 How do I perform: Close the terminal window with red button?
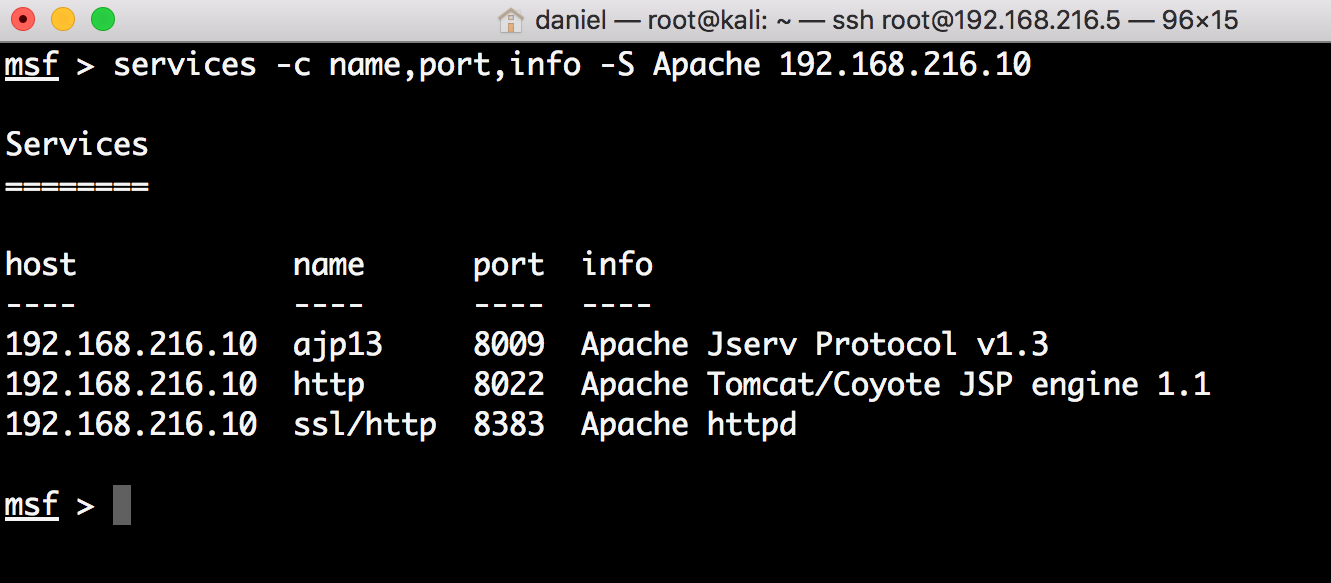point(23,19)
